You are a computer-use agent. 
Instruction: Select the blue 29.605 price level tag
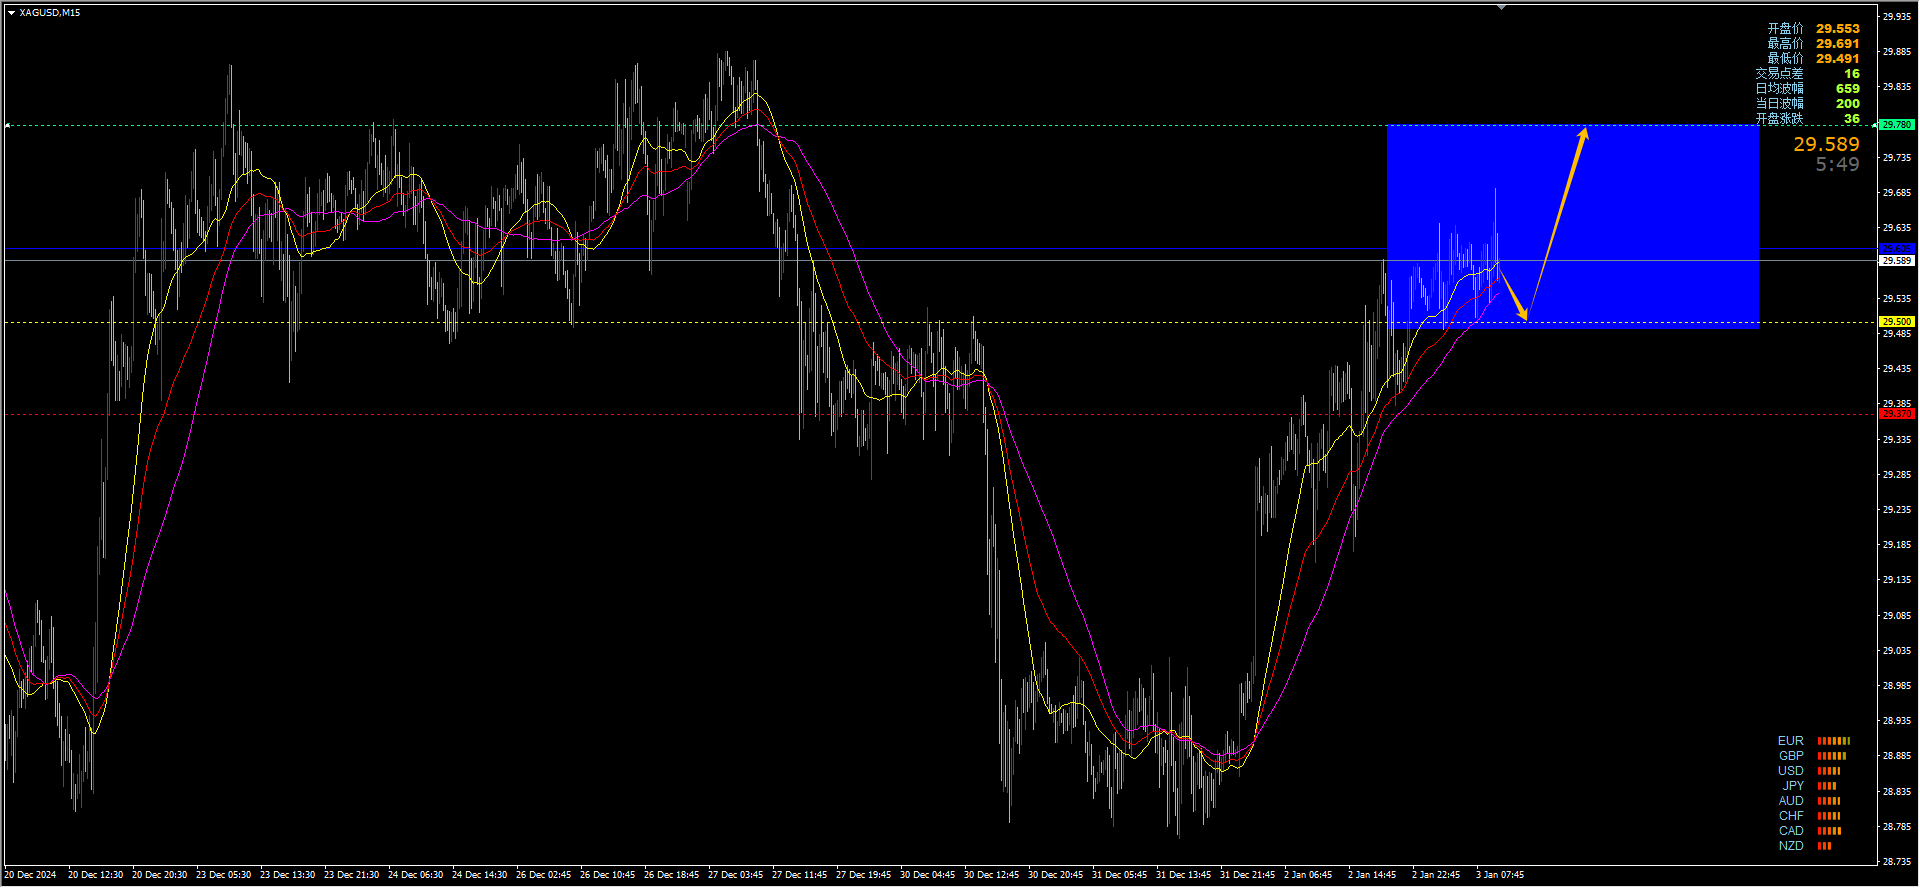click(1897, 249)
